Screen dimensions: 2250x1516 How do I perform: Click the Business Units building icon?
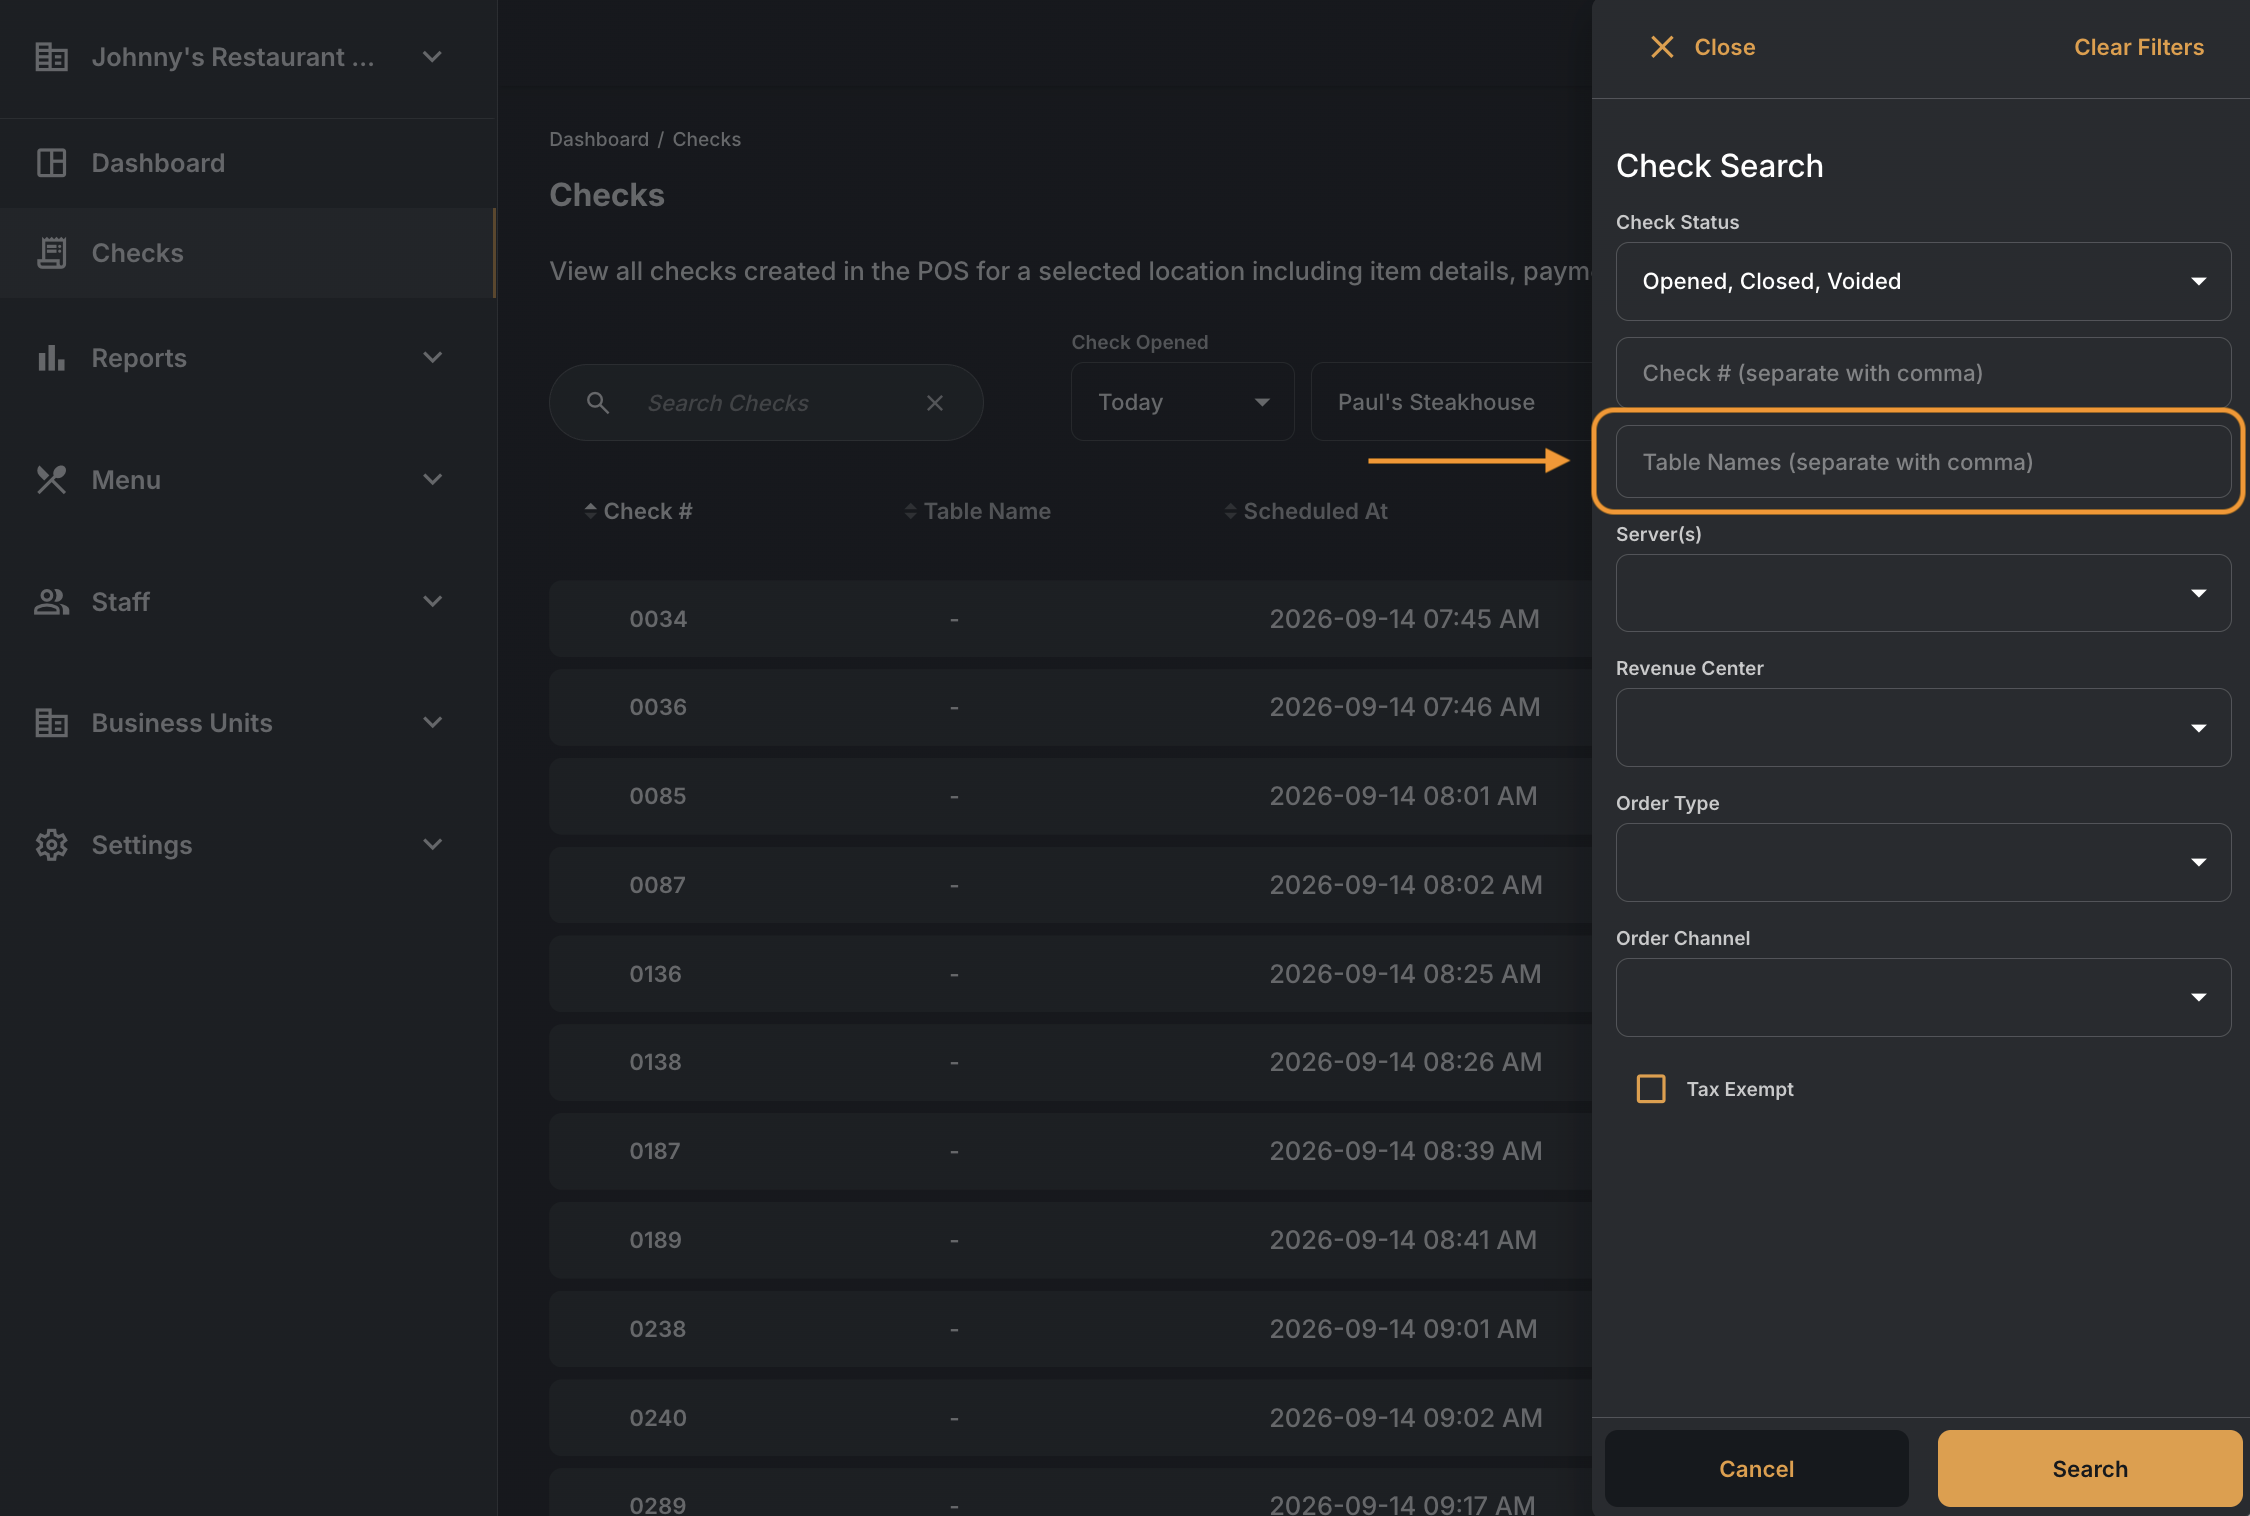(51, 723)
